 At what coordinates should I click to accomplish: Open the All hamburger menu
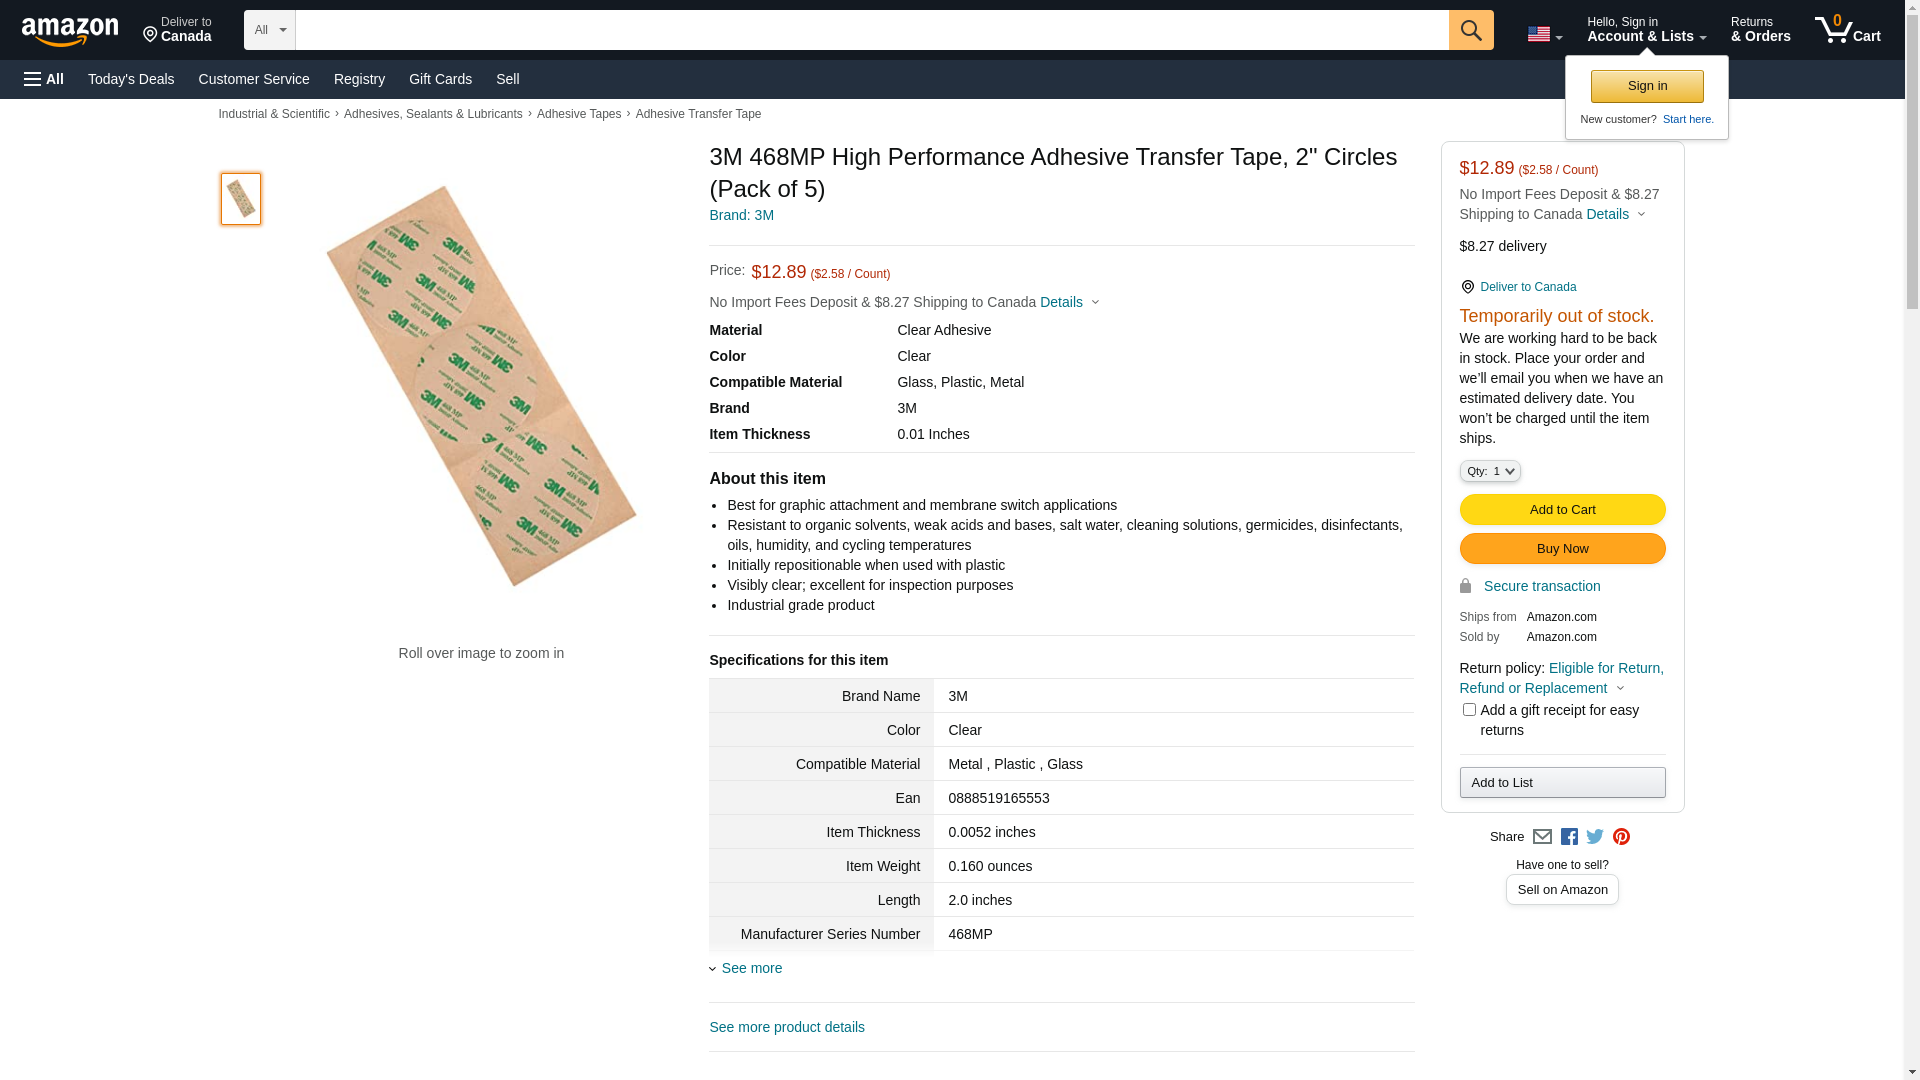click(44, 79)
